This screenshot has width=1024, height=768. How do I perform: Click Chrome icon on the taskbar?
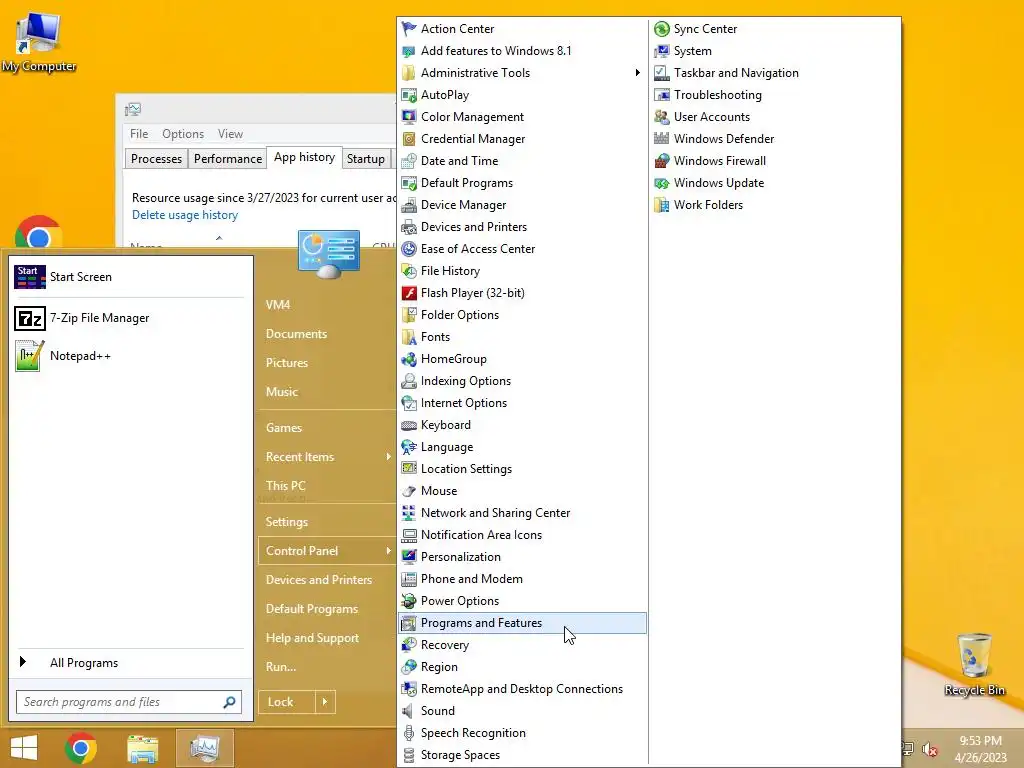click(81, 748)
